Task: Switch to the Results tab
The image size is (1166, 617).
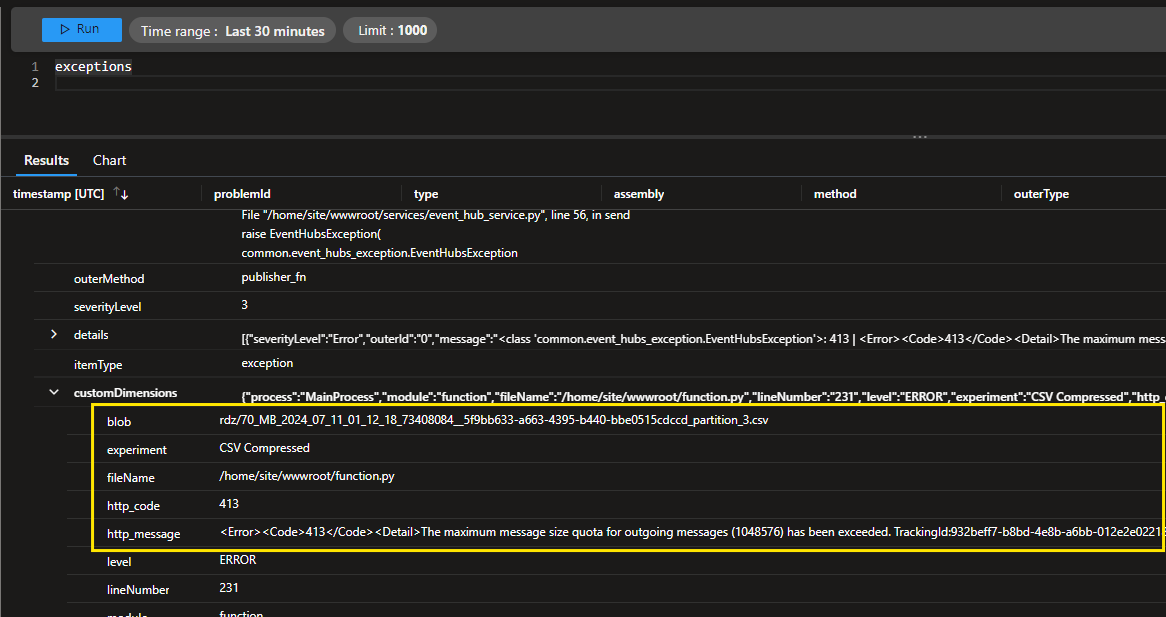Action: [x=46, y=161]
